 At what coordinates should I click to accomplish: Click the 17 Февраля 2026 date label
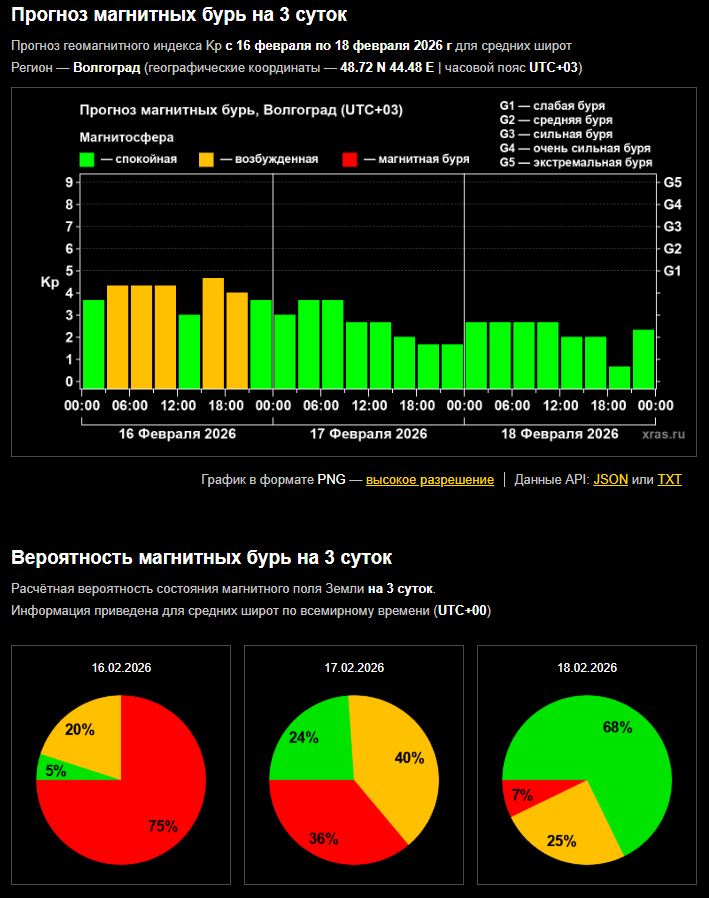[x=369, y=434]
